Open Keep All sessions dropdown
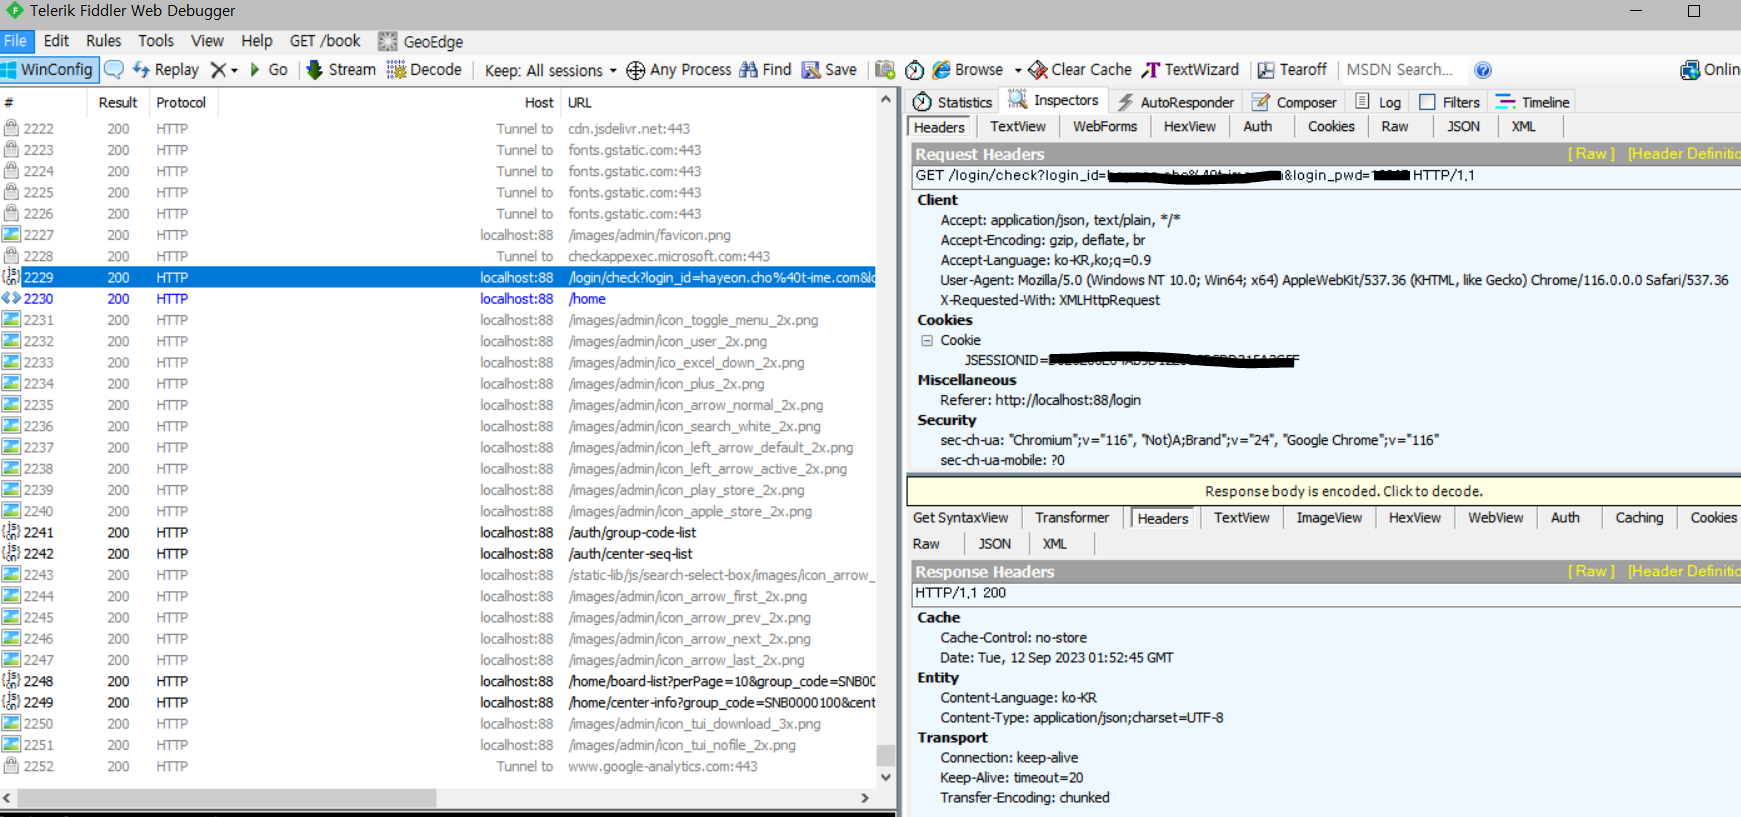 point(551,70)
